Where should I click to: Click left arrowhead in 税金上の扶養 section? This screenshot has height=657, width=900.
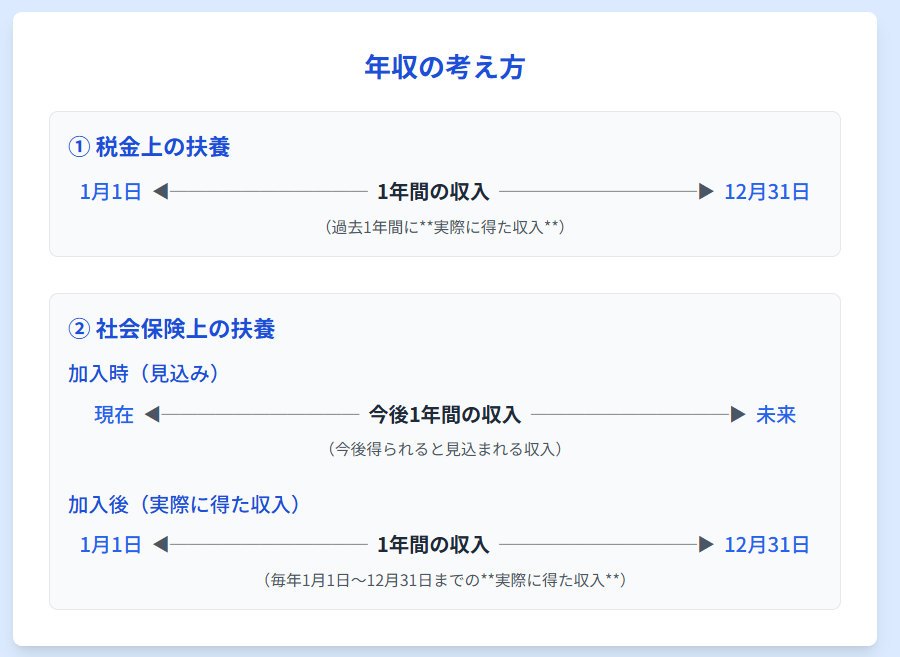click(x=160, y=191)
